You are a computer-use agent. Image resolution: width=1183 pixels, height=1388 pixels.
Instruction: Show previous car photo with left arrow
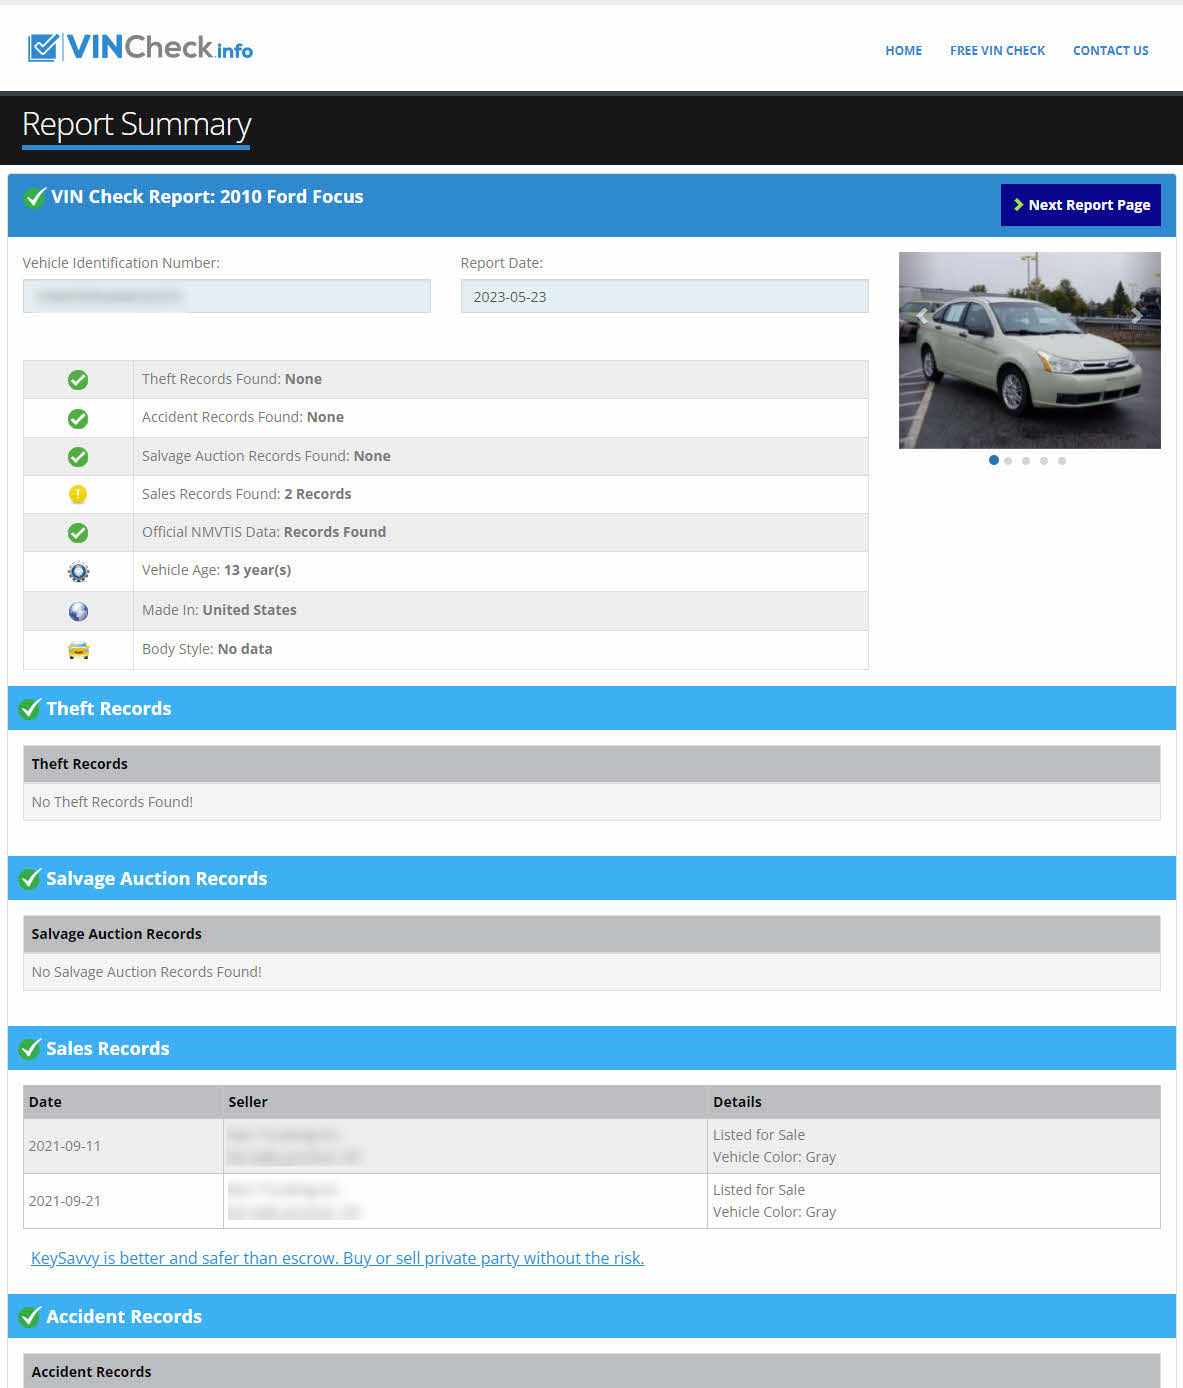(x=922, y=316)
